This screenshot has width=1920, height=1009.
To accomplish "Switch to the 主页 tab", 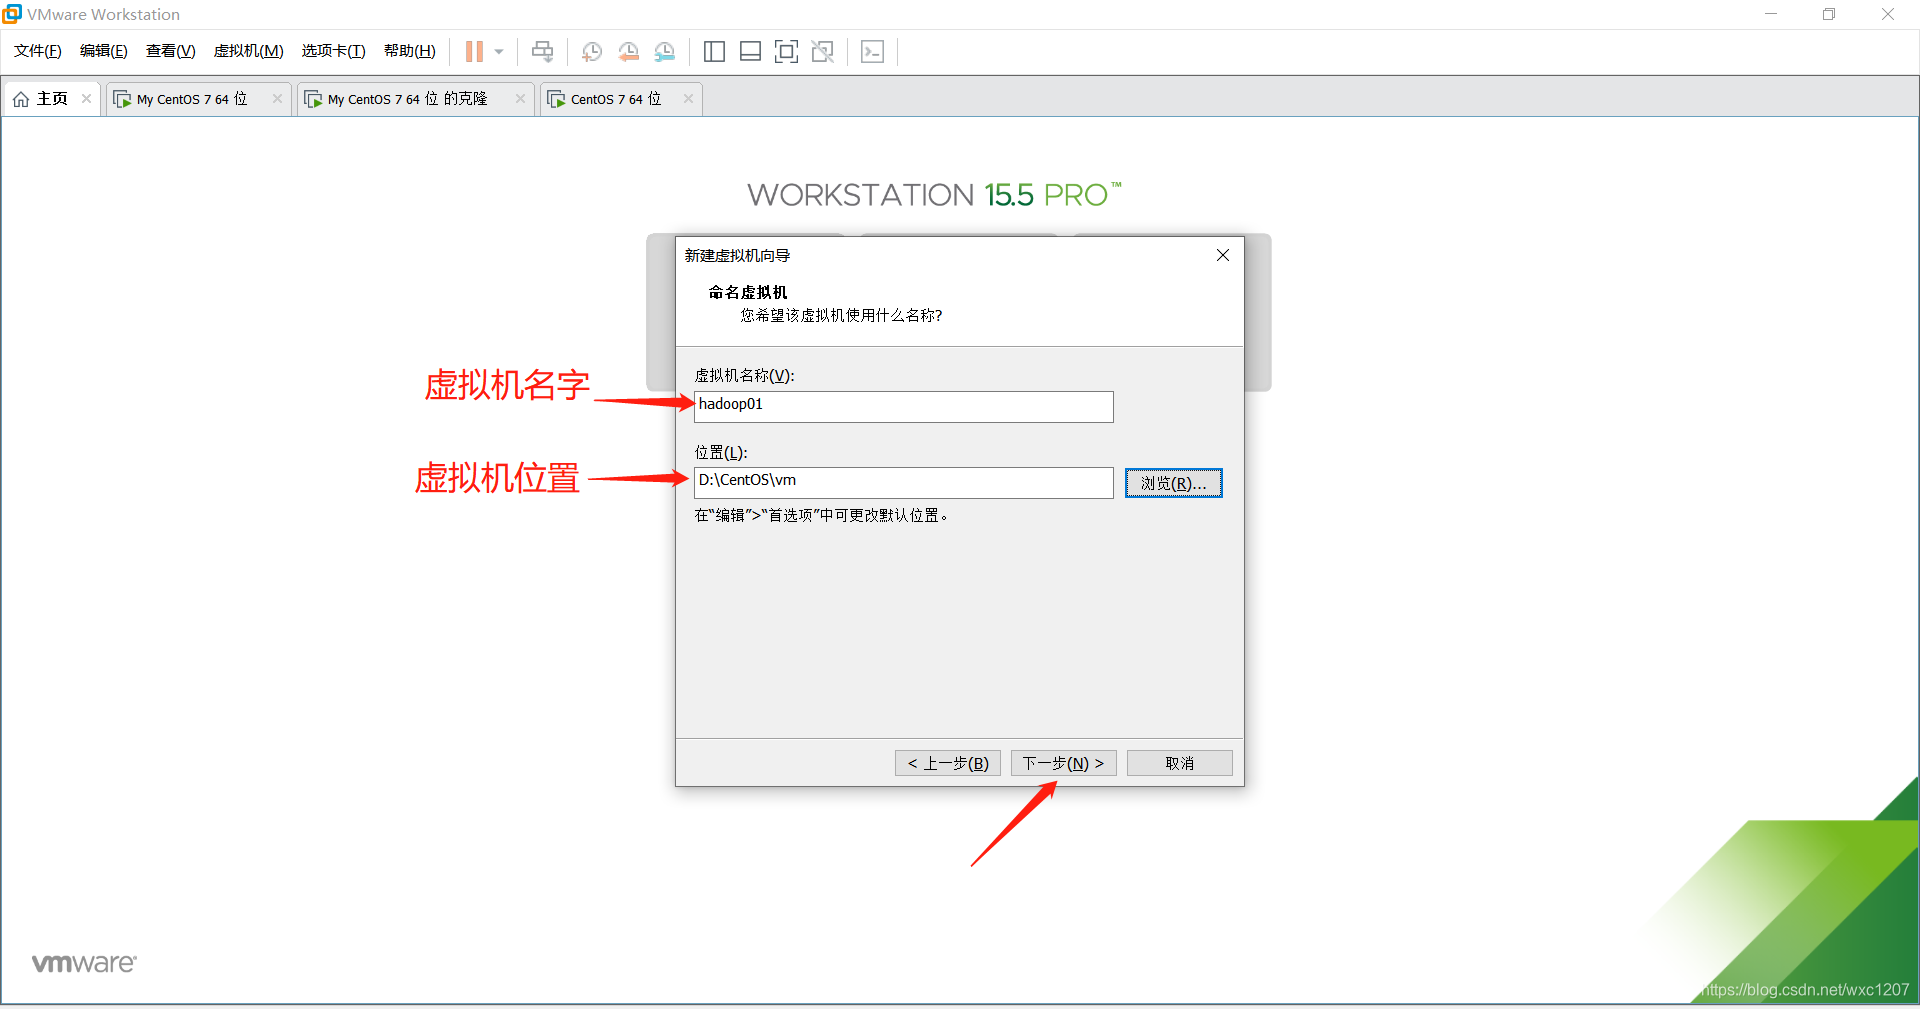I will click(52, 99).
